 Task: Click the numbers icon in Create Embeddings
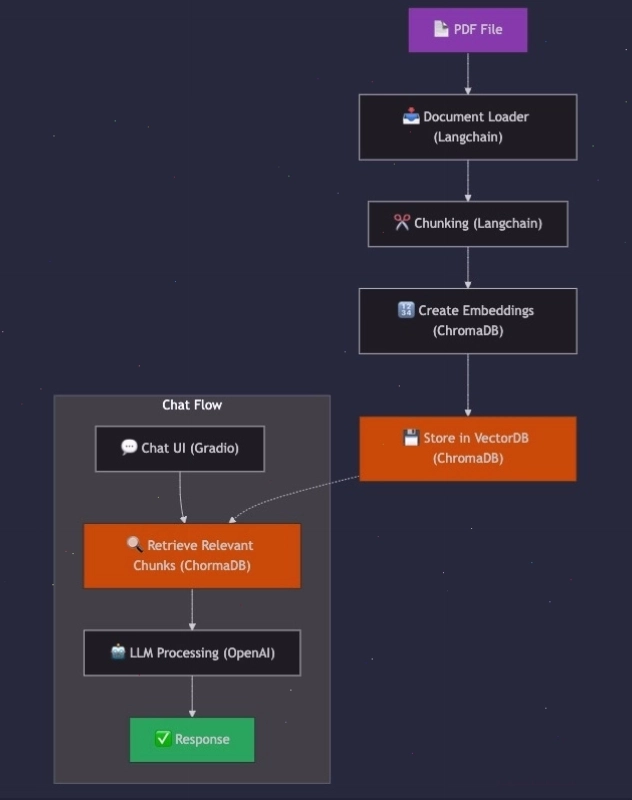406,310
